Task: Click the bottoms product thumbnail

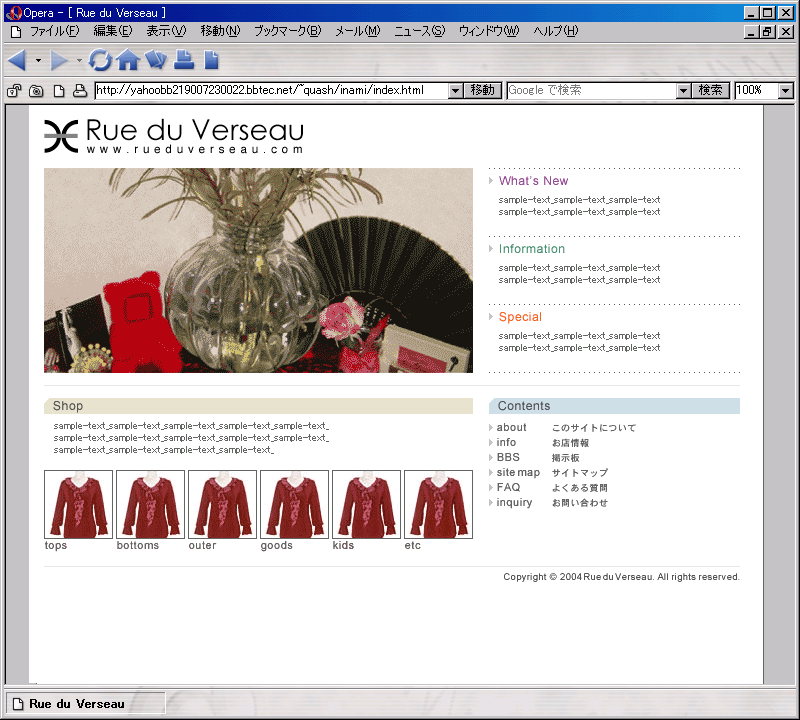Action: pos(151,504)
